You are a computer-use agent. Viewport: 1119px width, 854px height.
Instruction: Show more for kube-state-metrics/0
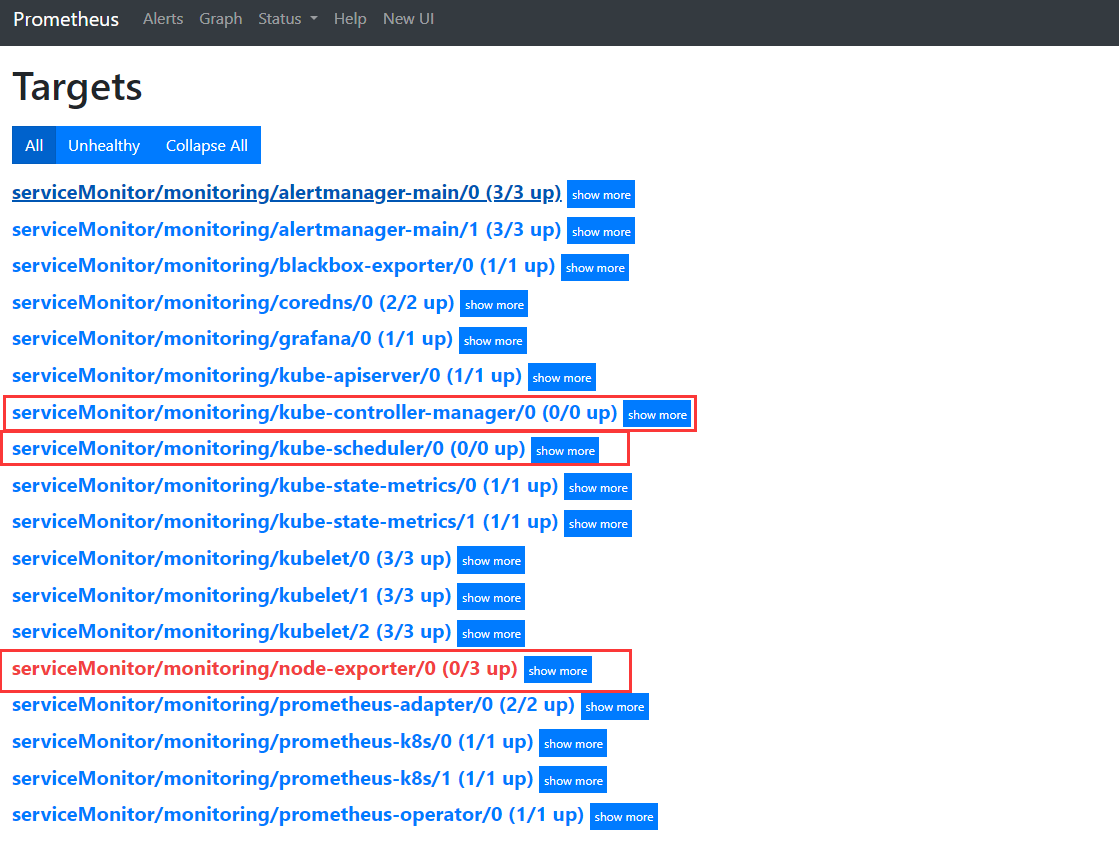coord(598,487)
